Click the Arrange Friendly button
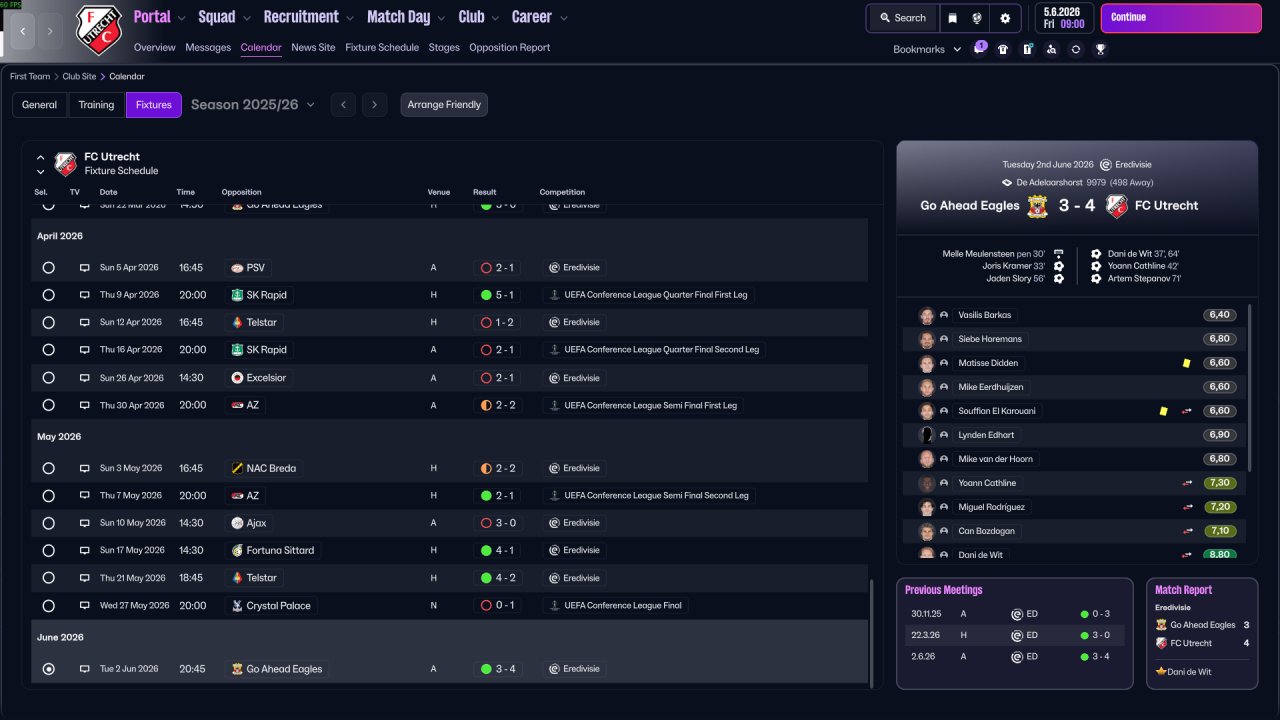The height and width of the screenshot is (720, 1280). (444, 104)
